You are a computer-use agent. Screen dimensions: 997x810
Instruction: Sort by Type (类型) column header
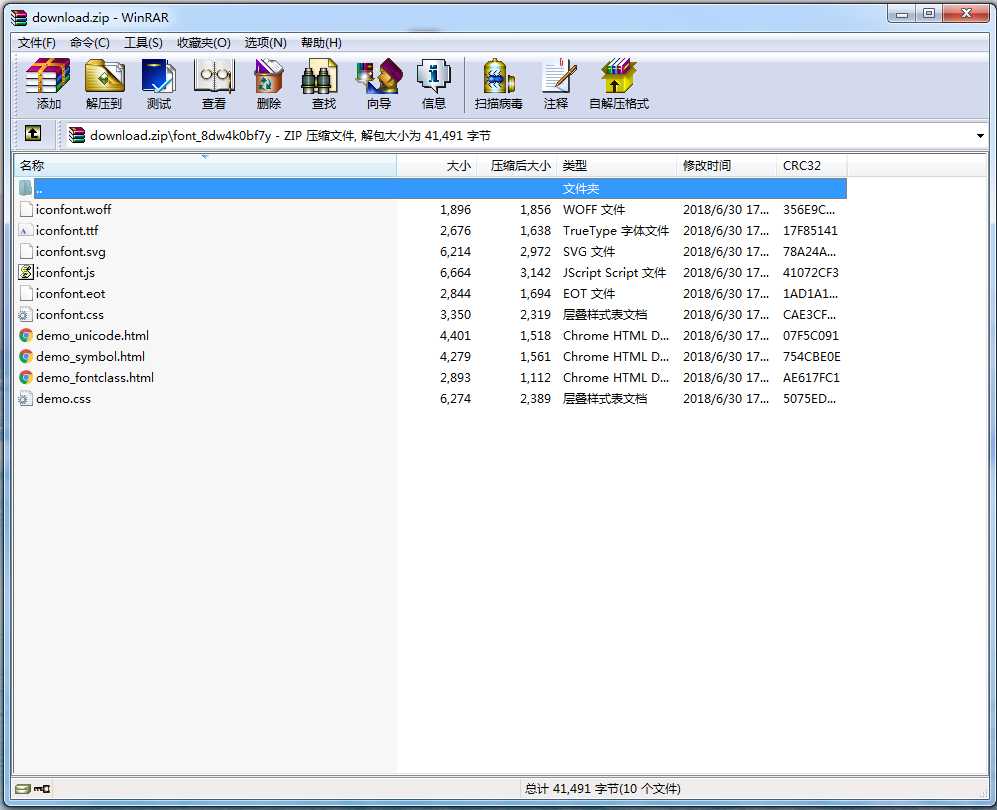[616, 165]
